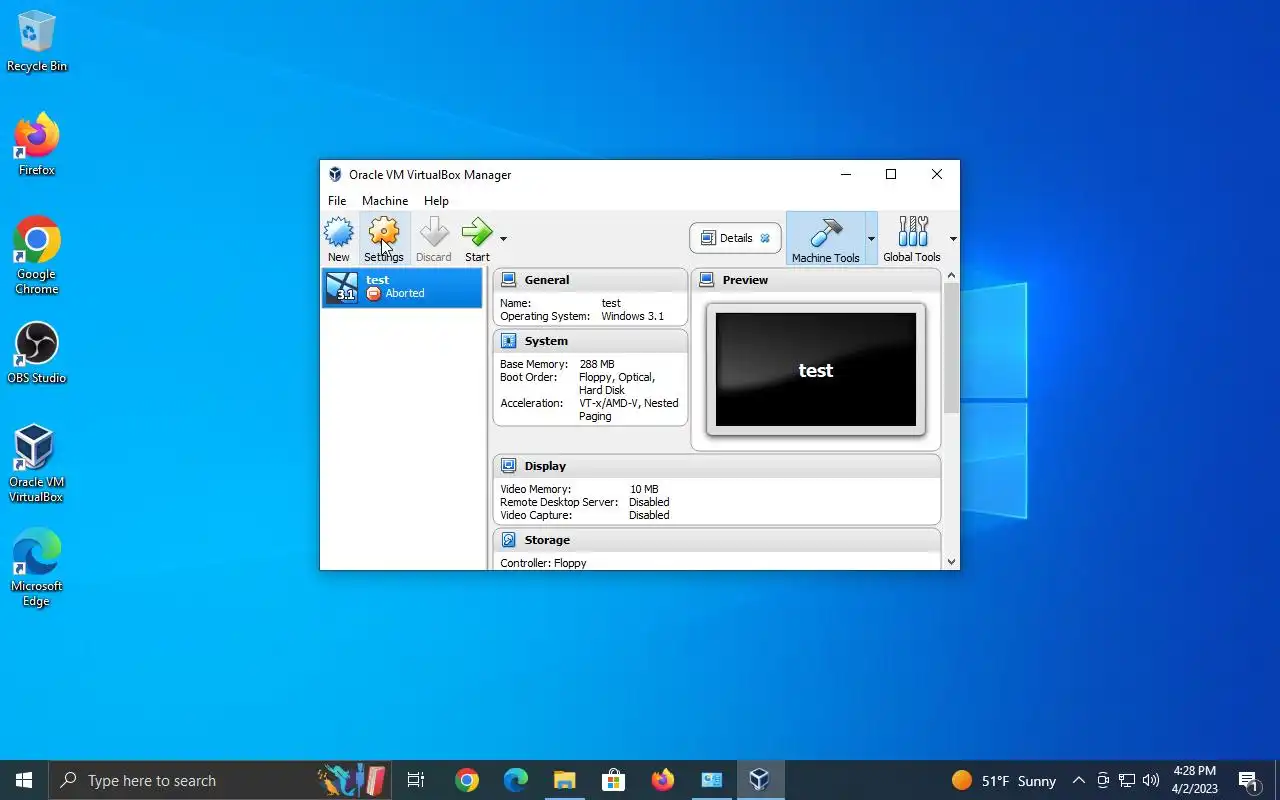Click the test VM preview thumbnail
Screen dimensions: 1280x800
pos(816,370)
